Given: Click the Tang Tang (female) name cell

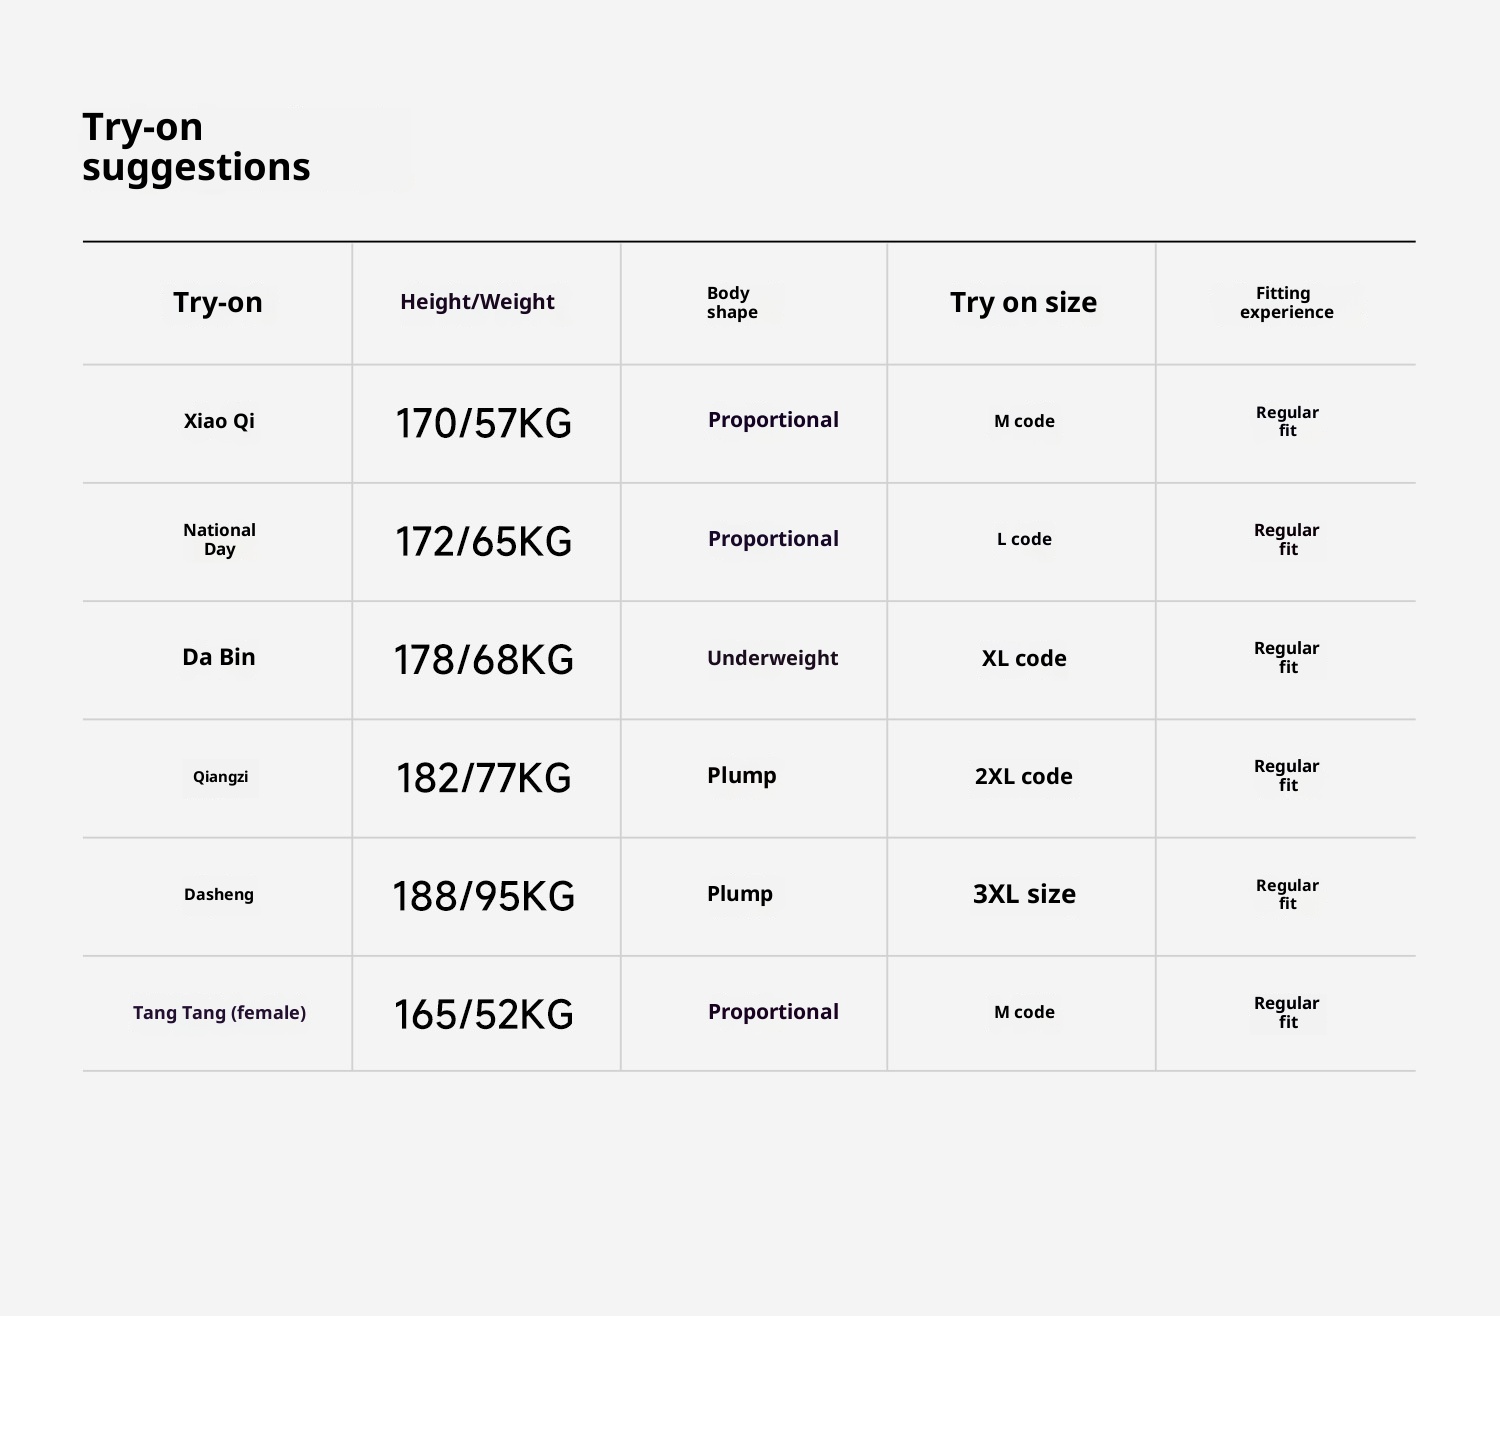Looking at the screenshot, I should [x=219, y=1013].
